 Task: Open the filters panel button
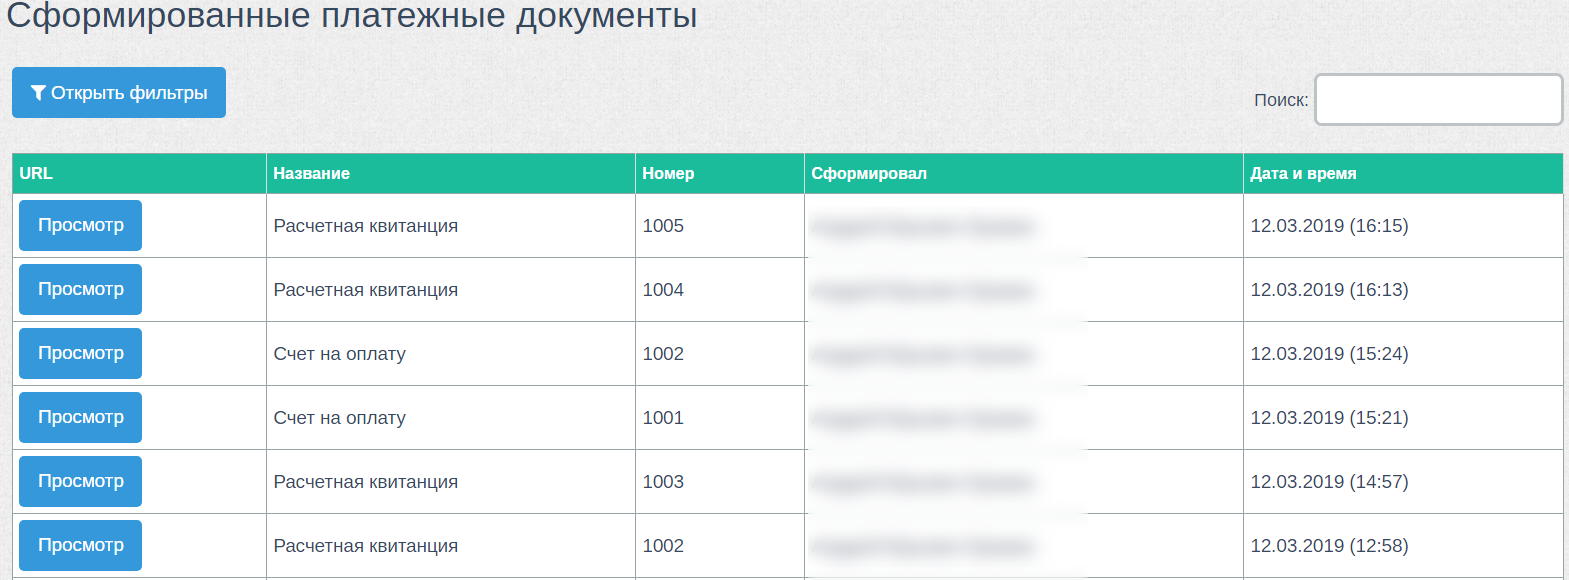click(119, 93)
